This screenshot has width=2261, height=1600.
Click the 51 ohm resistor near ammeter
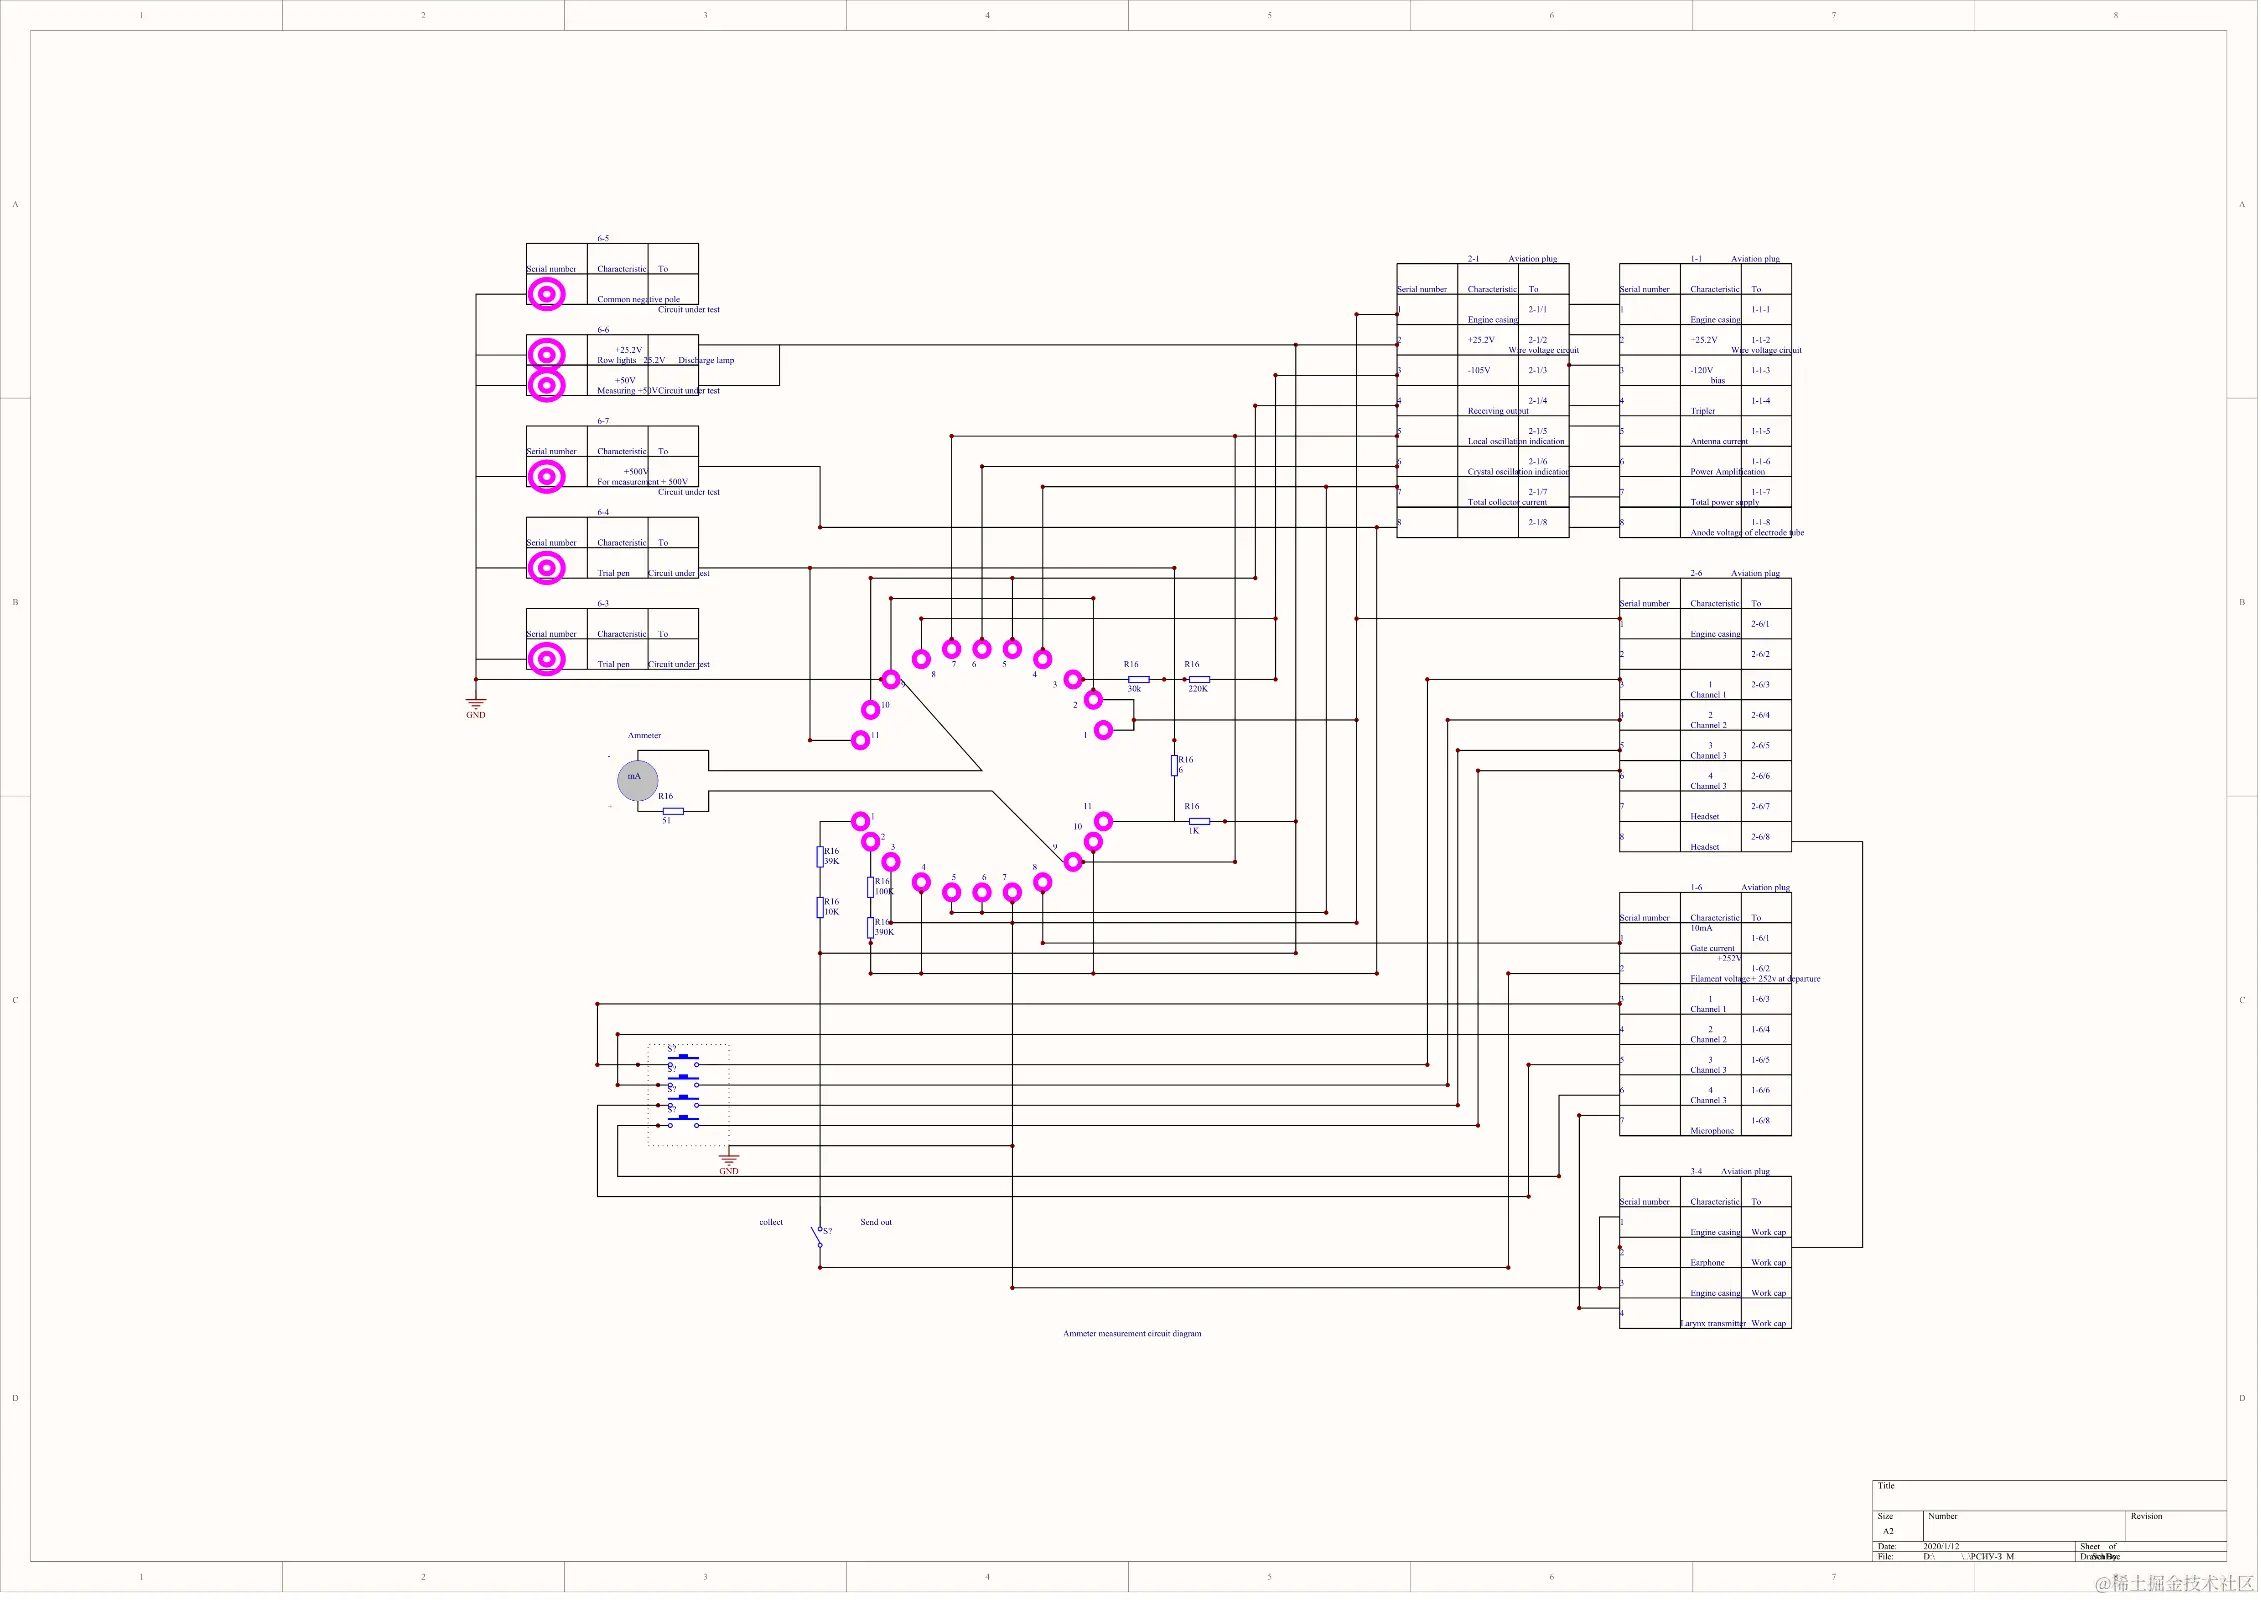673,811
